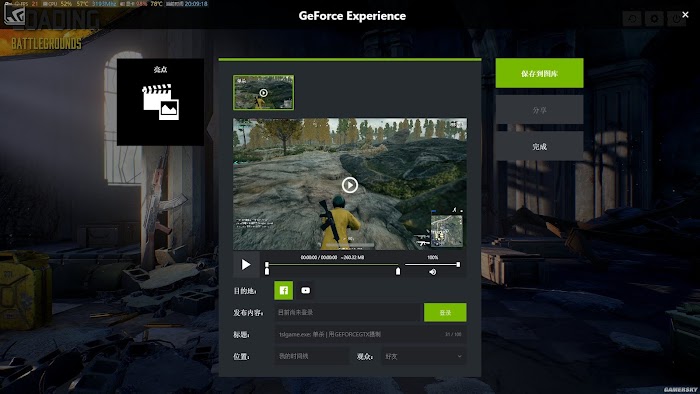Select the 亮点 highlights clip tile

(160, 102)
